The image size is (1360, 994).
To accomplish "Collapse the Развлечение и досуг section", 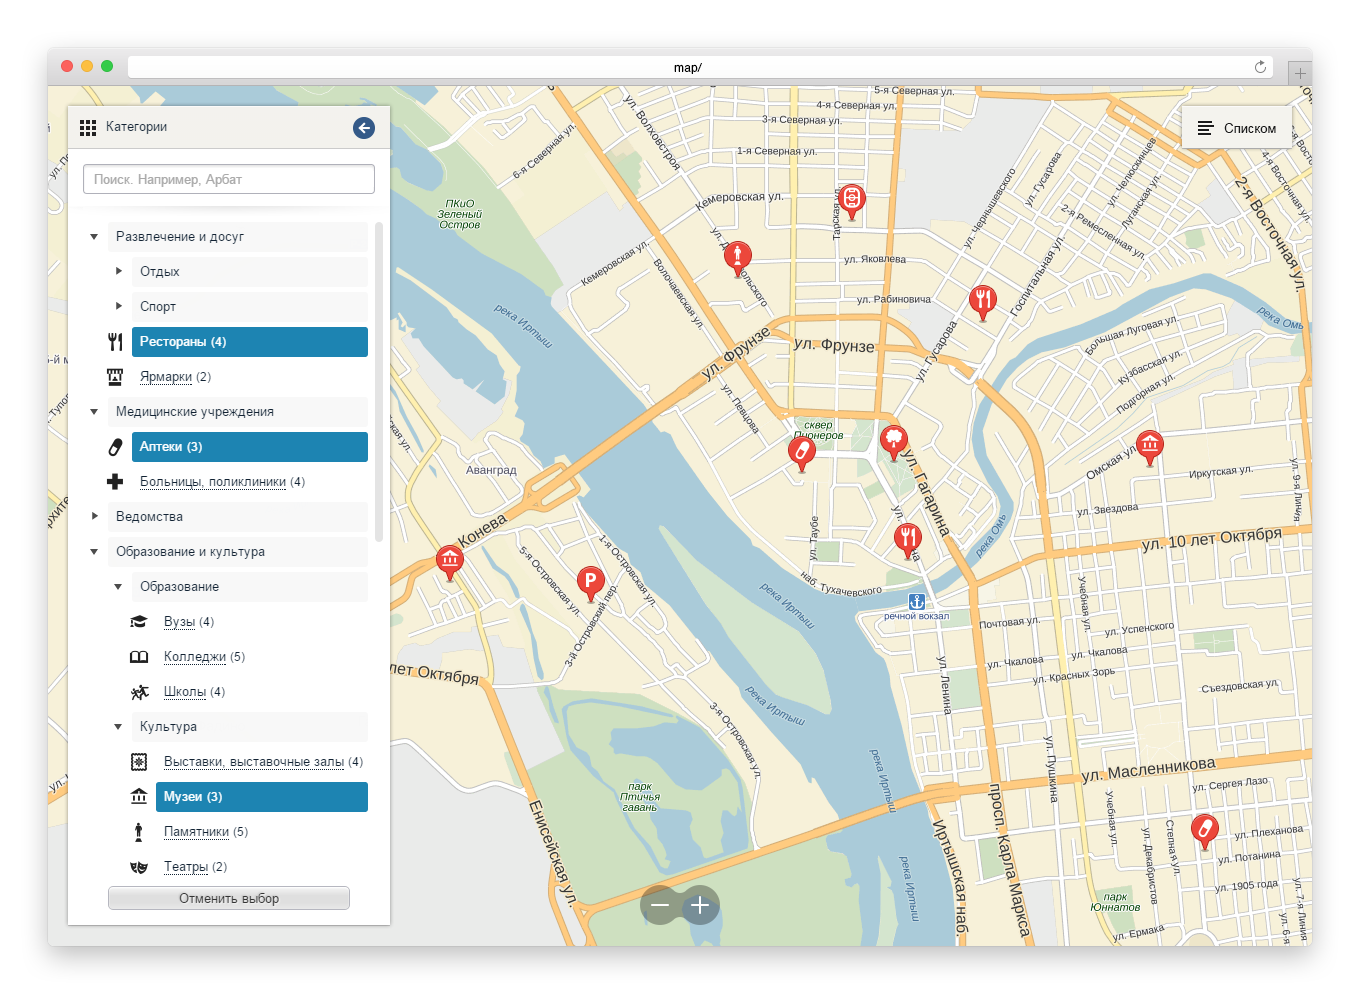I will point(94,237).
